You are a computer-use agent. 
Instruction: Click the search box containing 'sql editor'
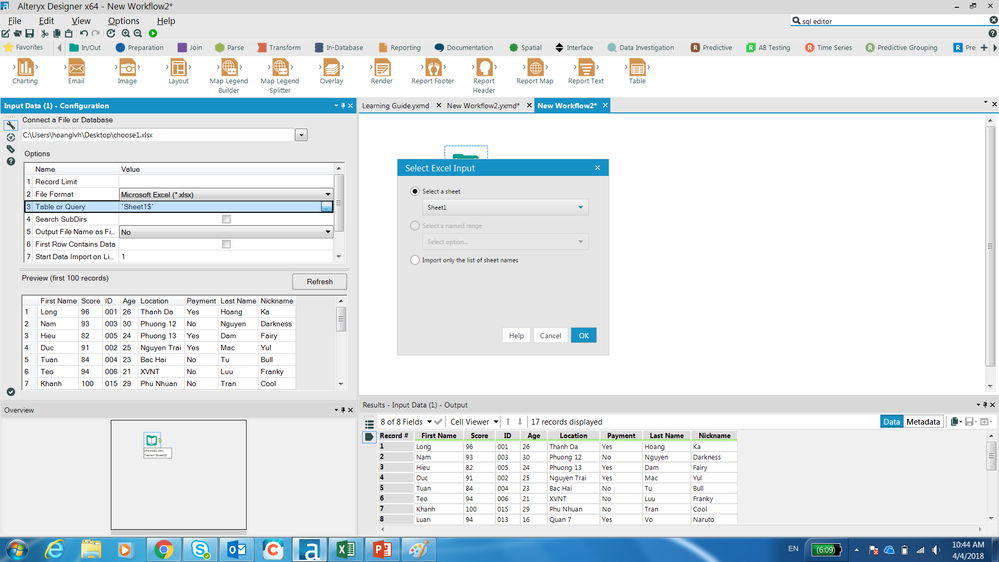(x=889, y=21)
